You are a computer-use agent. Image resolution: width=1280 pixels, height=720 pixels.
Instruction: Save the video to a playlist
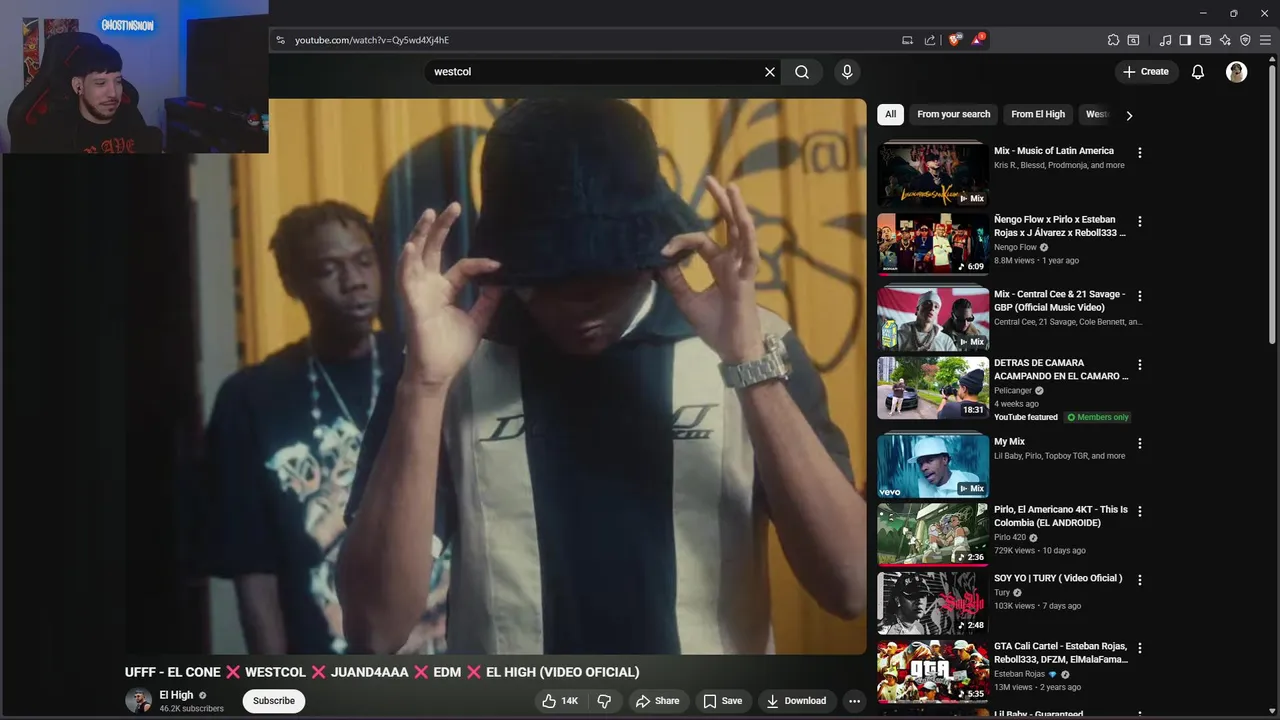(x=722, y=701)
